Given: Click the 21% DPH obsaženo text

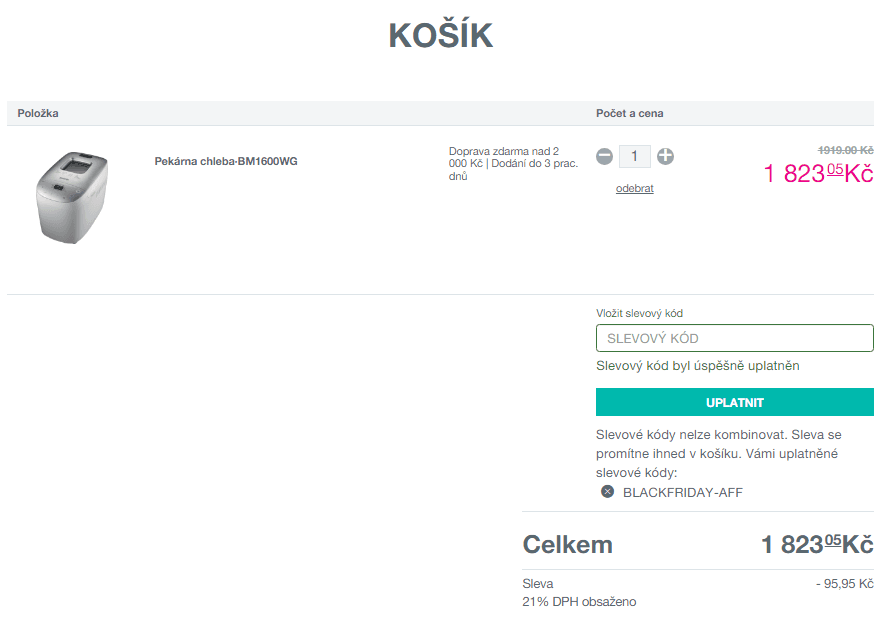Looking at the screenshot, I should [x=575, y=602].
